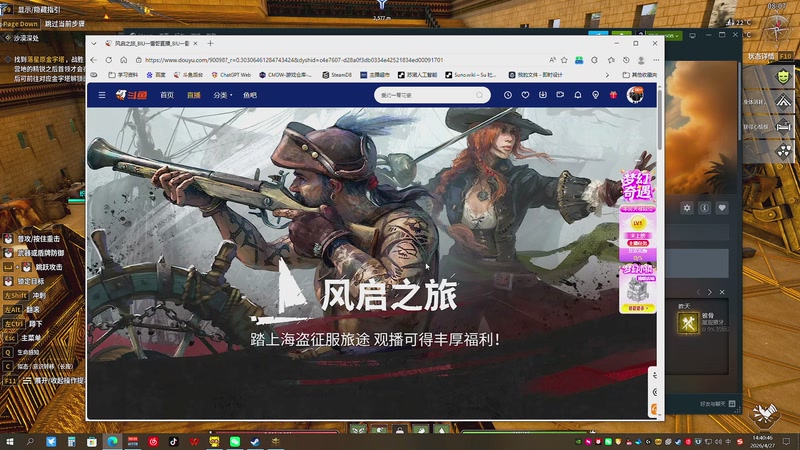Screen dimensions: 800x450
Task: Expand the tab list chevron in title bar
Action: pyautogui.click(x=94, y=43)
